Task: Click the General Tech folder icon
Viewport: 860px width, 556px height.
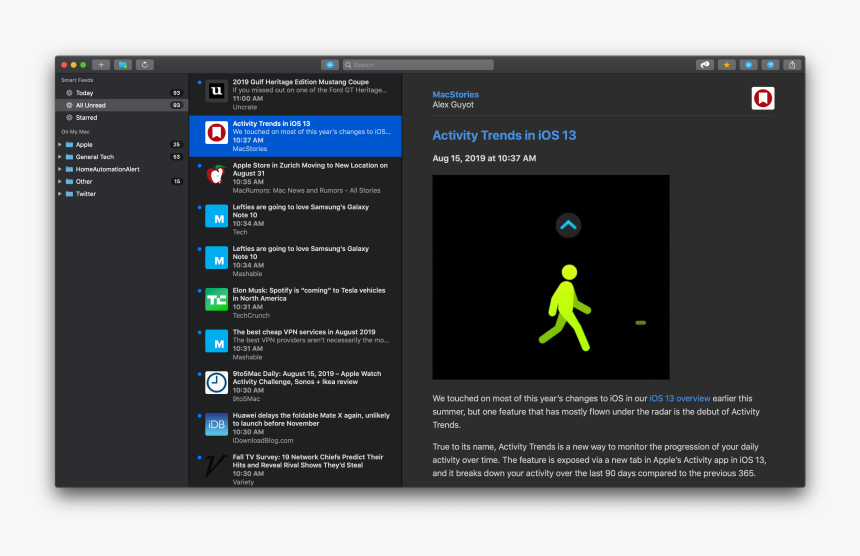Action: (x=70, y=157)
